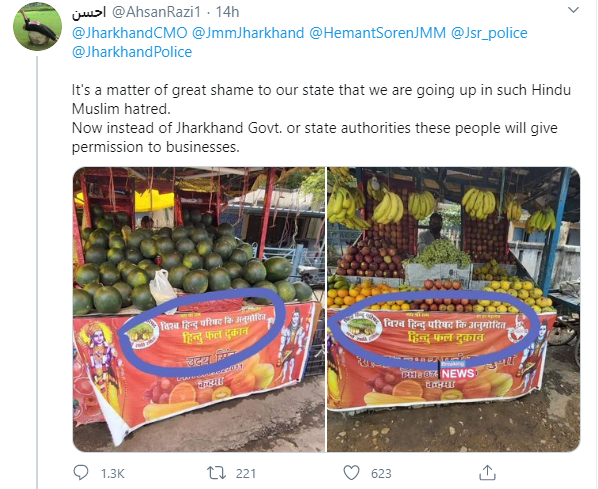Screen dimensions: 598x489
Task: Go to the @Jsr_police mention
Action: 489,33
